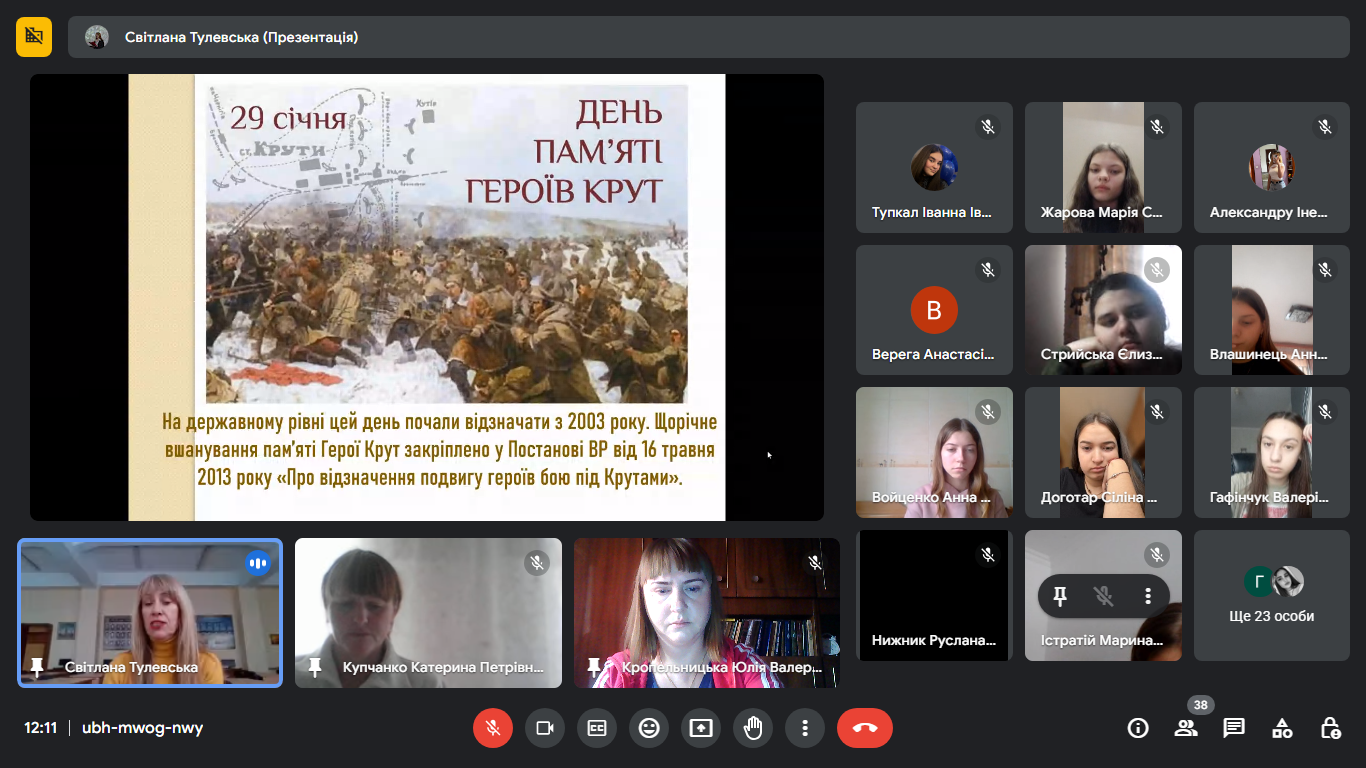The image size is (1366, 768).
Task: Click pin icon on Світлана Тулевська's tile
Action: click(37, 666)
